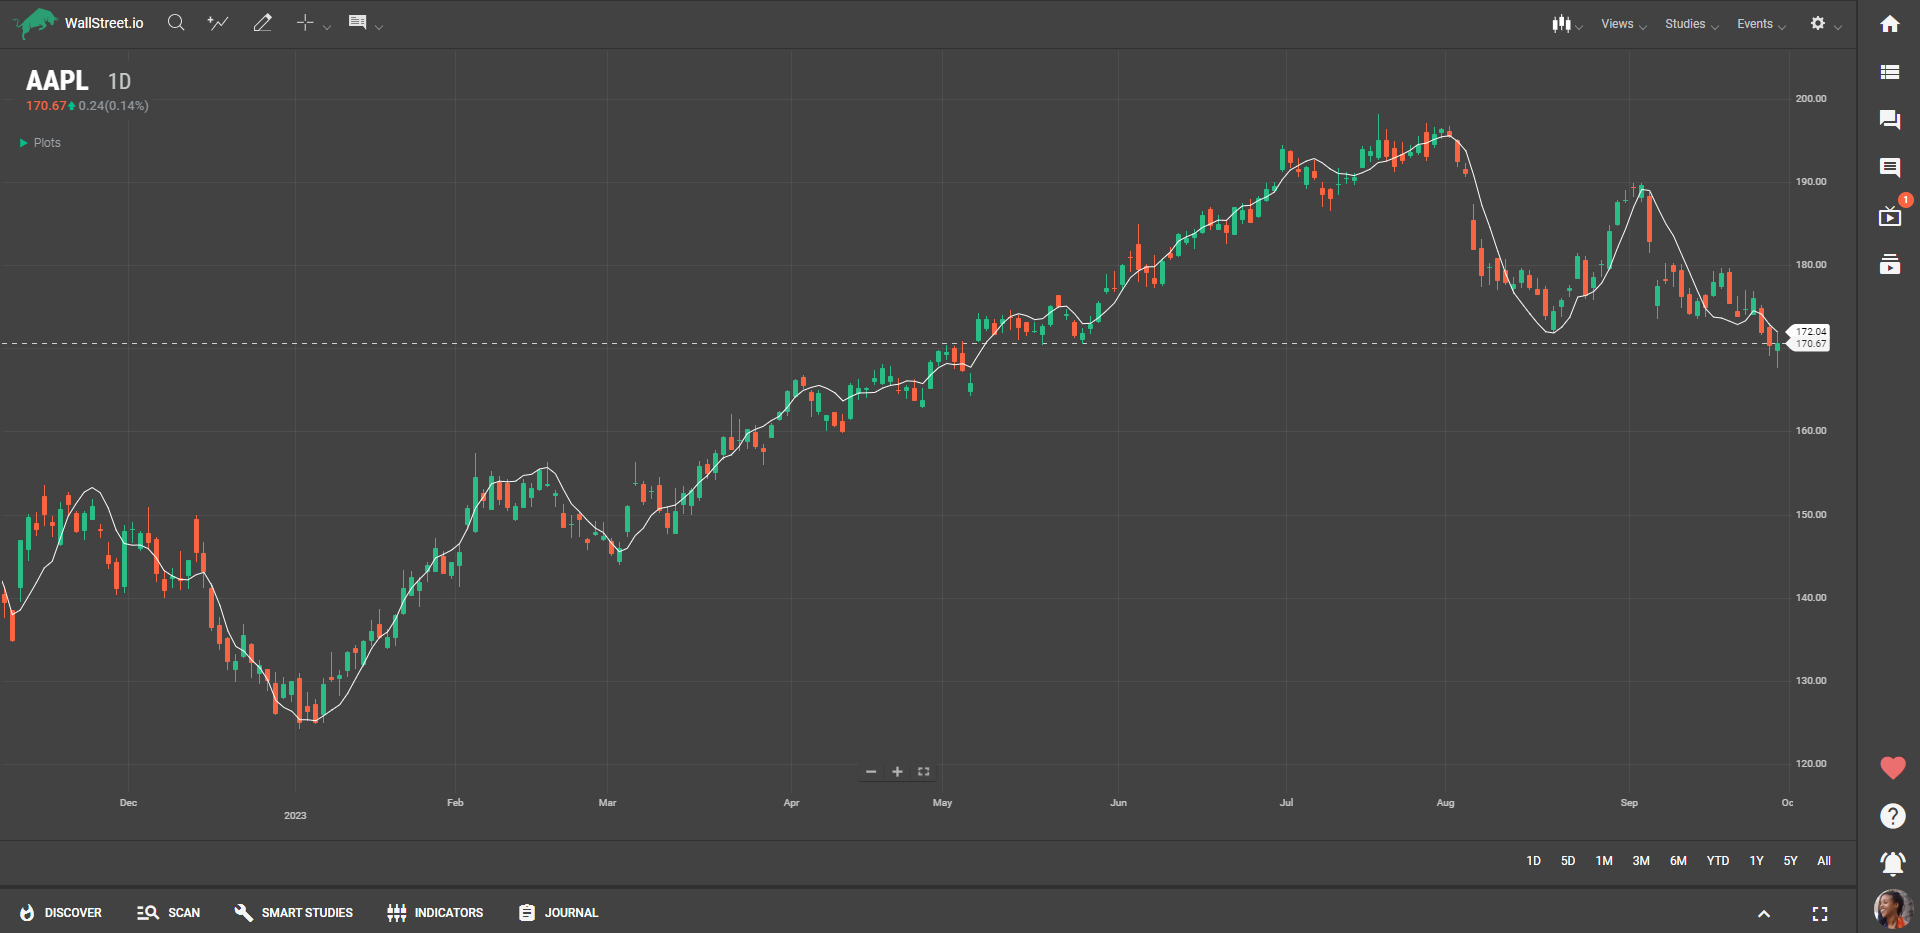Select the 5D range button
This screenshot has width=1920, height=933.
click(x=1568, y=861)
